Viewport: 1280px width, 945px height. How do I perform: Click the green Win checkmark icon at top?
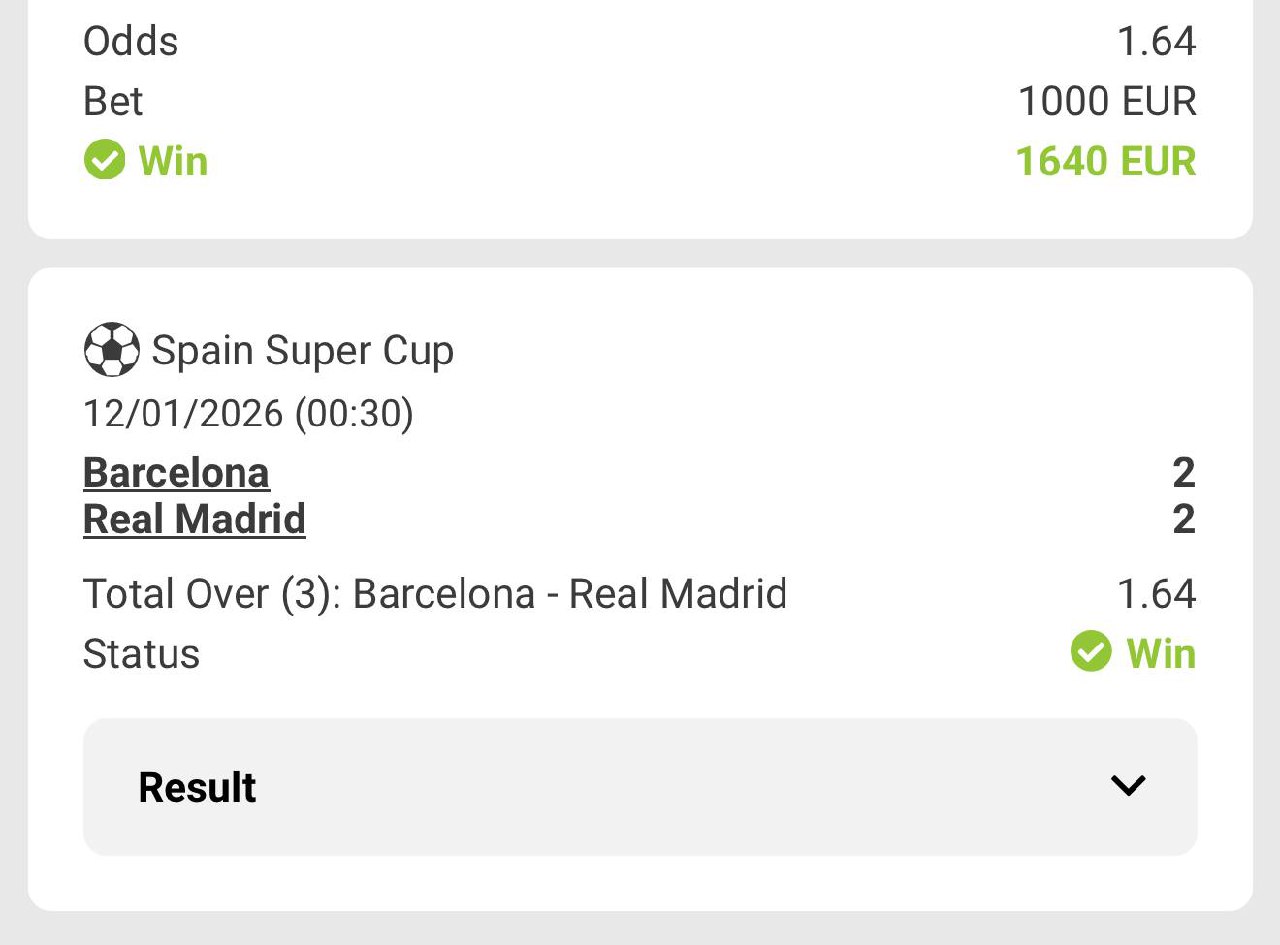(x=104, y=160)
